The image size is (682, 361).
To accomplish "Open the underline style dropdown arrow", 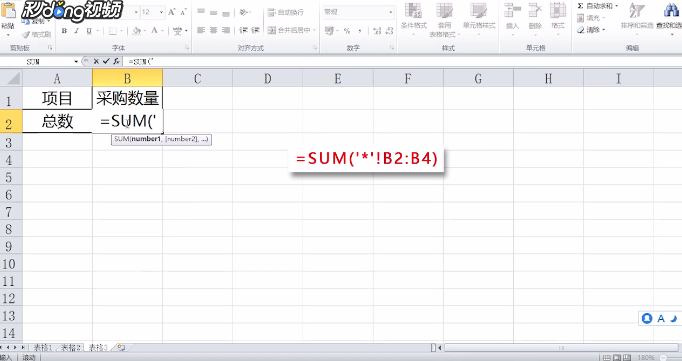I will (98, 31).
